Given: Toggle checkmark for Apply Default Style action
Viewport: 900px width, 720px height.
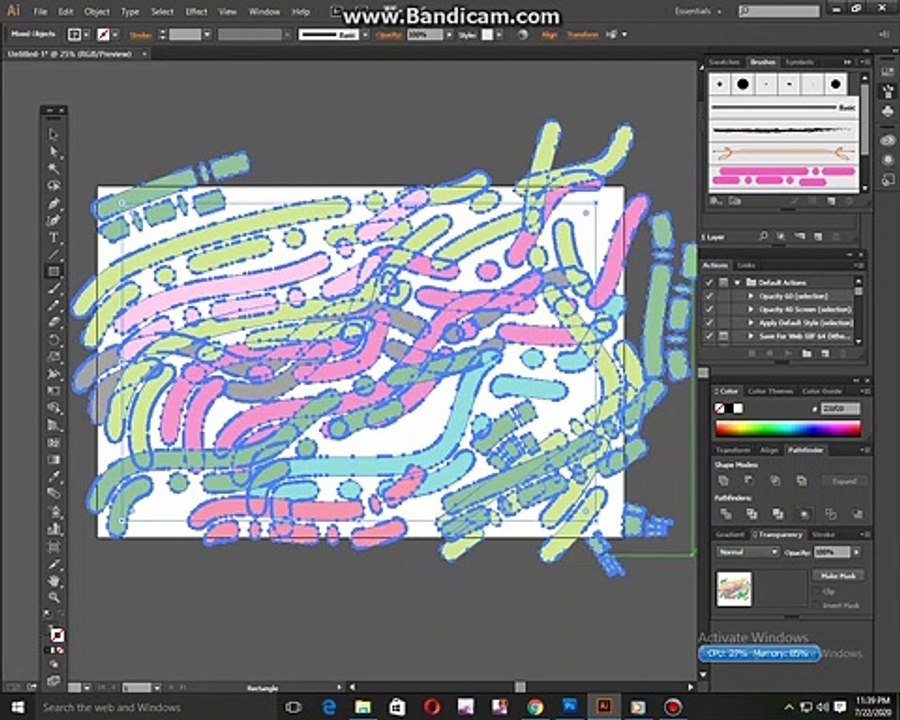Looking at the screenshot, I should 709,323.
